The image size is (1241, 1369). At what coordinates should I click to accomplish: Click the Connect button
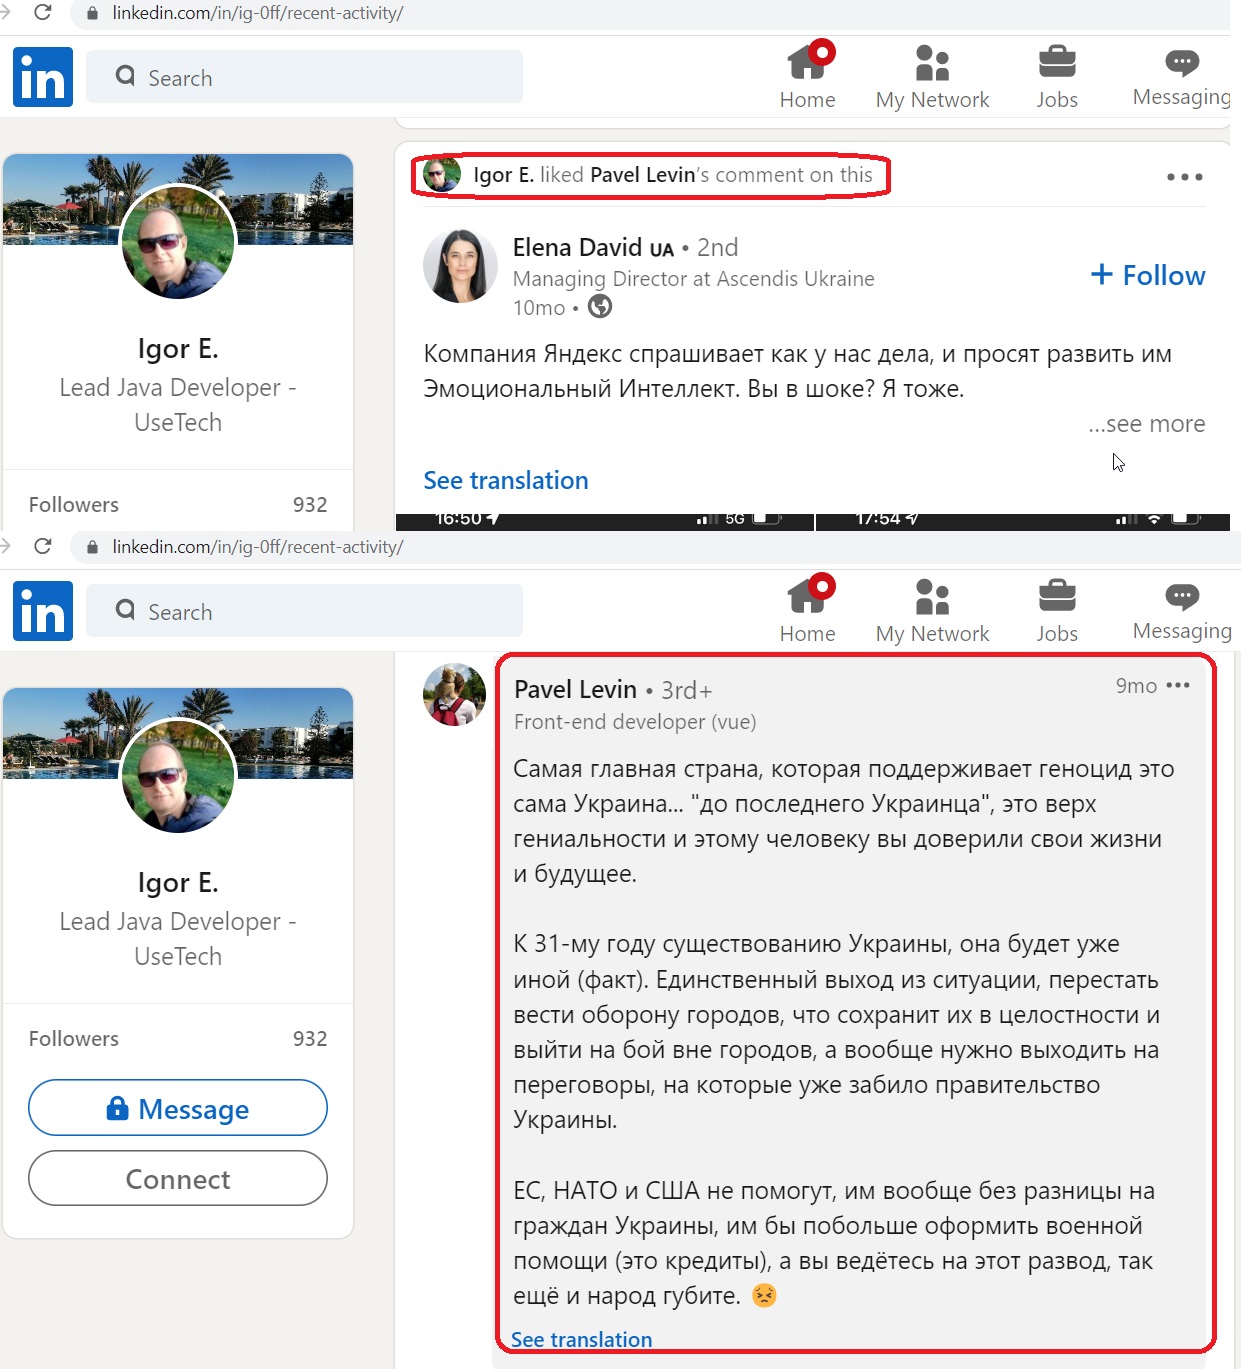(178, 1178)
